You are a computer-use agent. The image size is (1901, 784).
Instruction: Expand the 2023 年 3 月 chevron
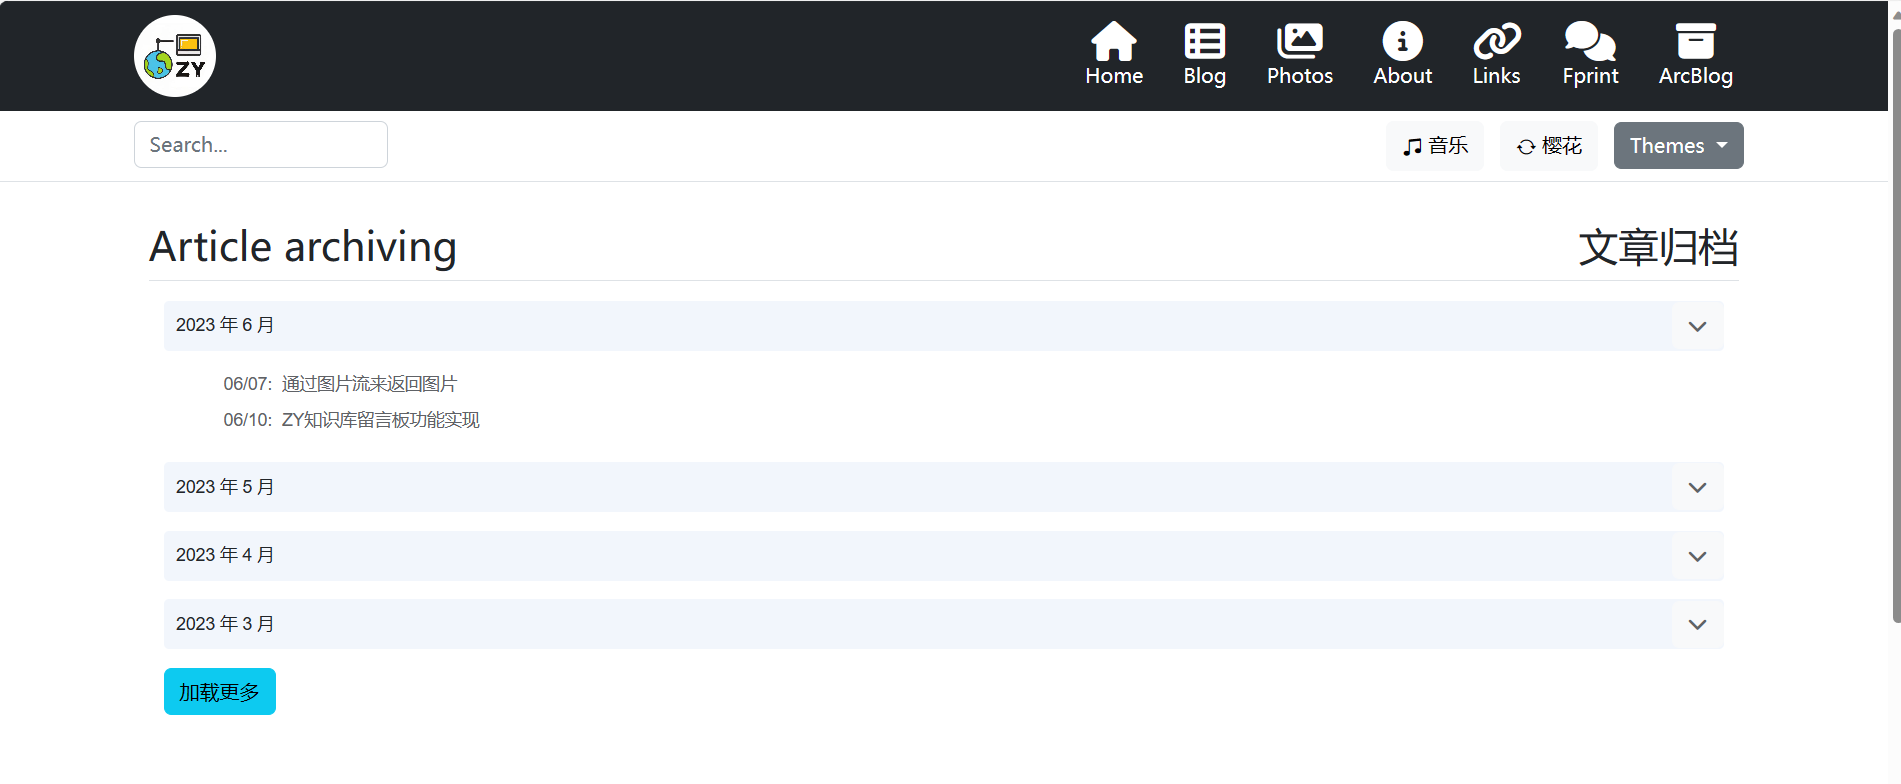(1697, 625)
